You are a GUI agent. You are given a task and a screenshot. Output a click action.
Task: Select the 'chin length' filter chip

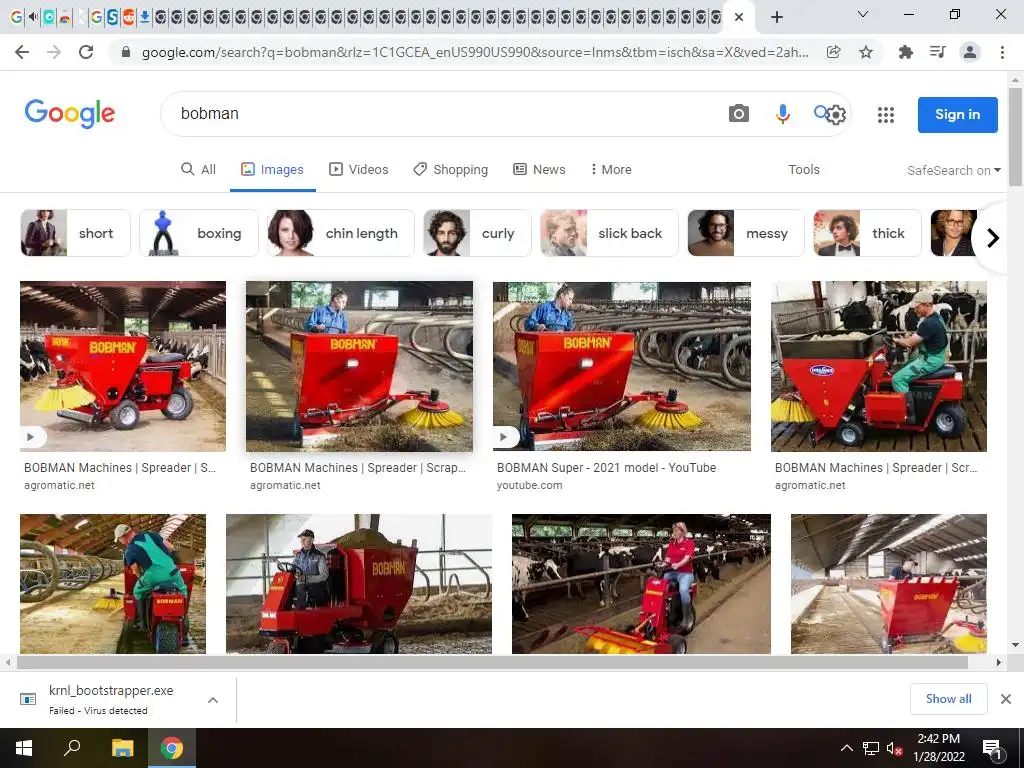click(340, 233)
